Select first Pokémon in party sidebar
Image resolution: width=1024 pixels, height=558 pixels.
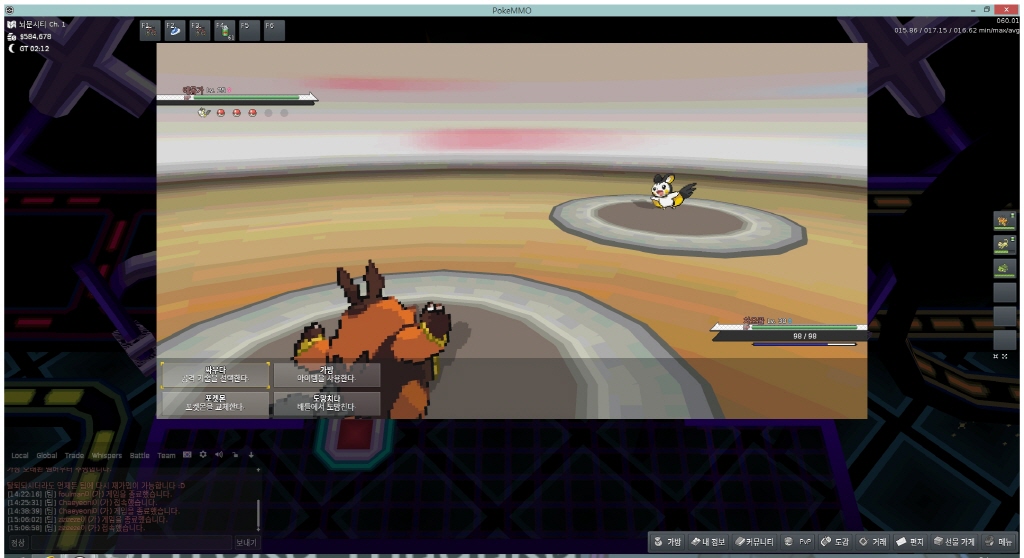(x=1004, y=220)
